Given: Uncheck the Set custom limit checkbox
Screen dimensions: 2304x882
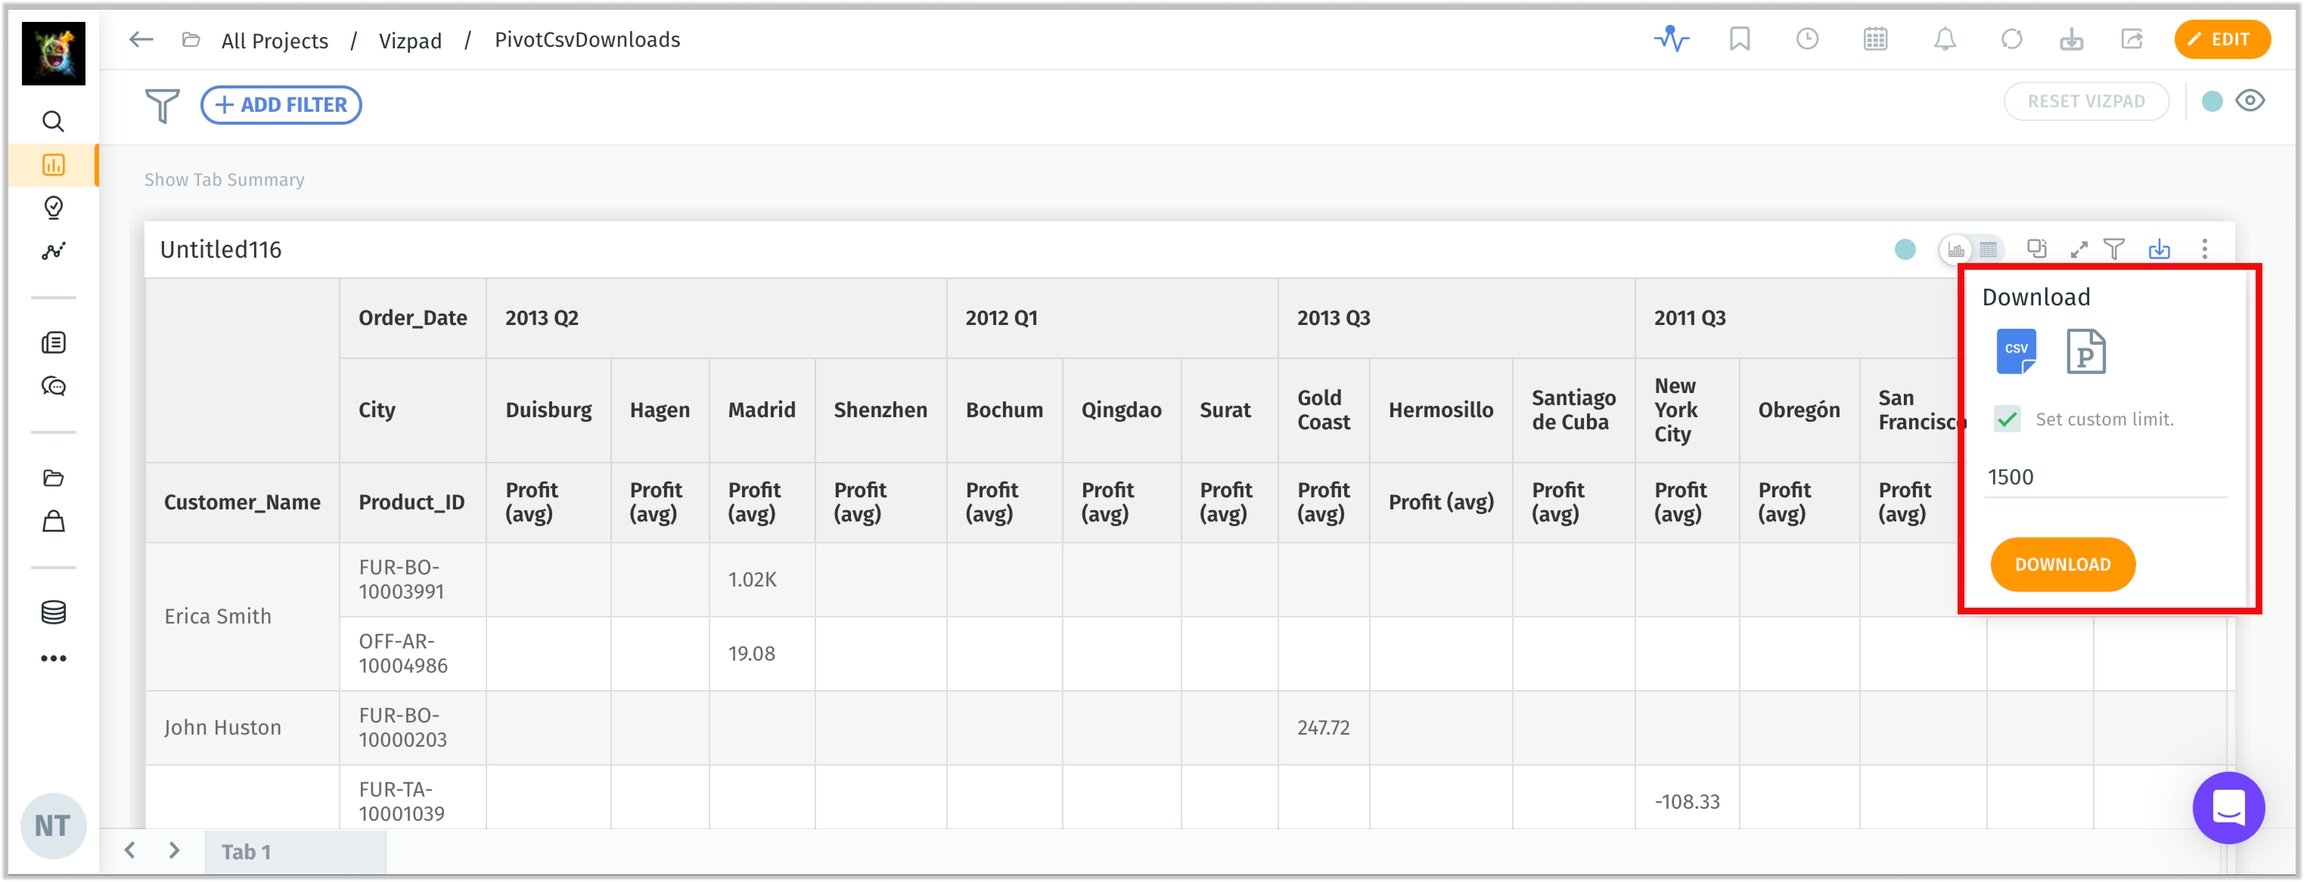Looking at the screenshot, I should click(x=2007, y=419).
